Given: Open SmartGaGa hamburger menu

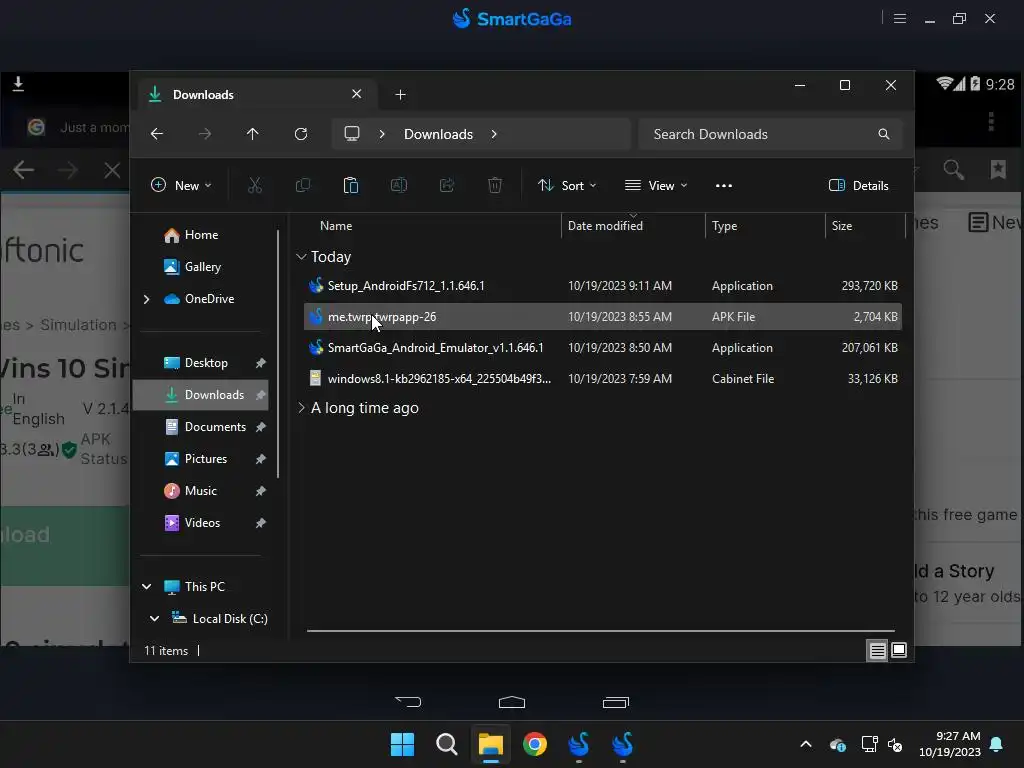Looking at the screenshot, I should click(900, 19).
